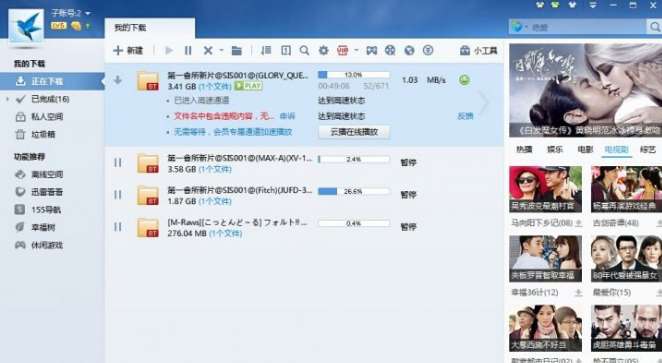Click the green PLAY button on first task
The height and width of the screenshot is (363, 662).
tap(248, 86)
